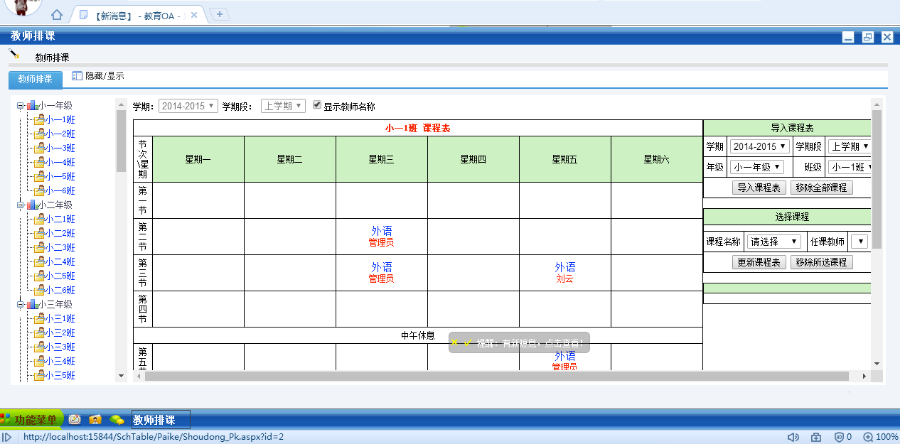Click the 小三年级 grade chart icon

point(32,304)
